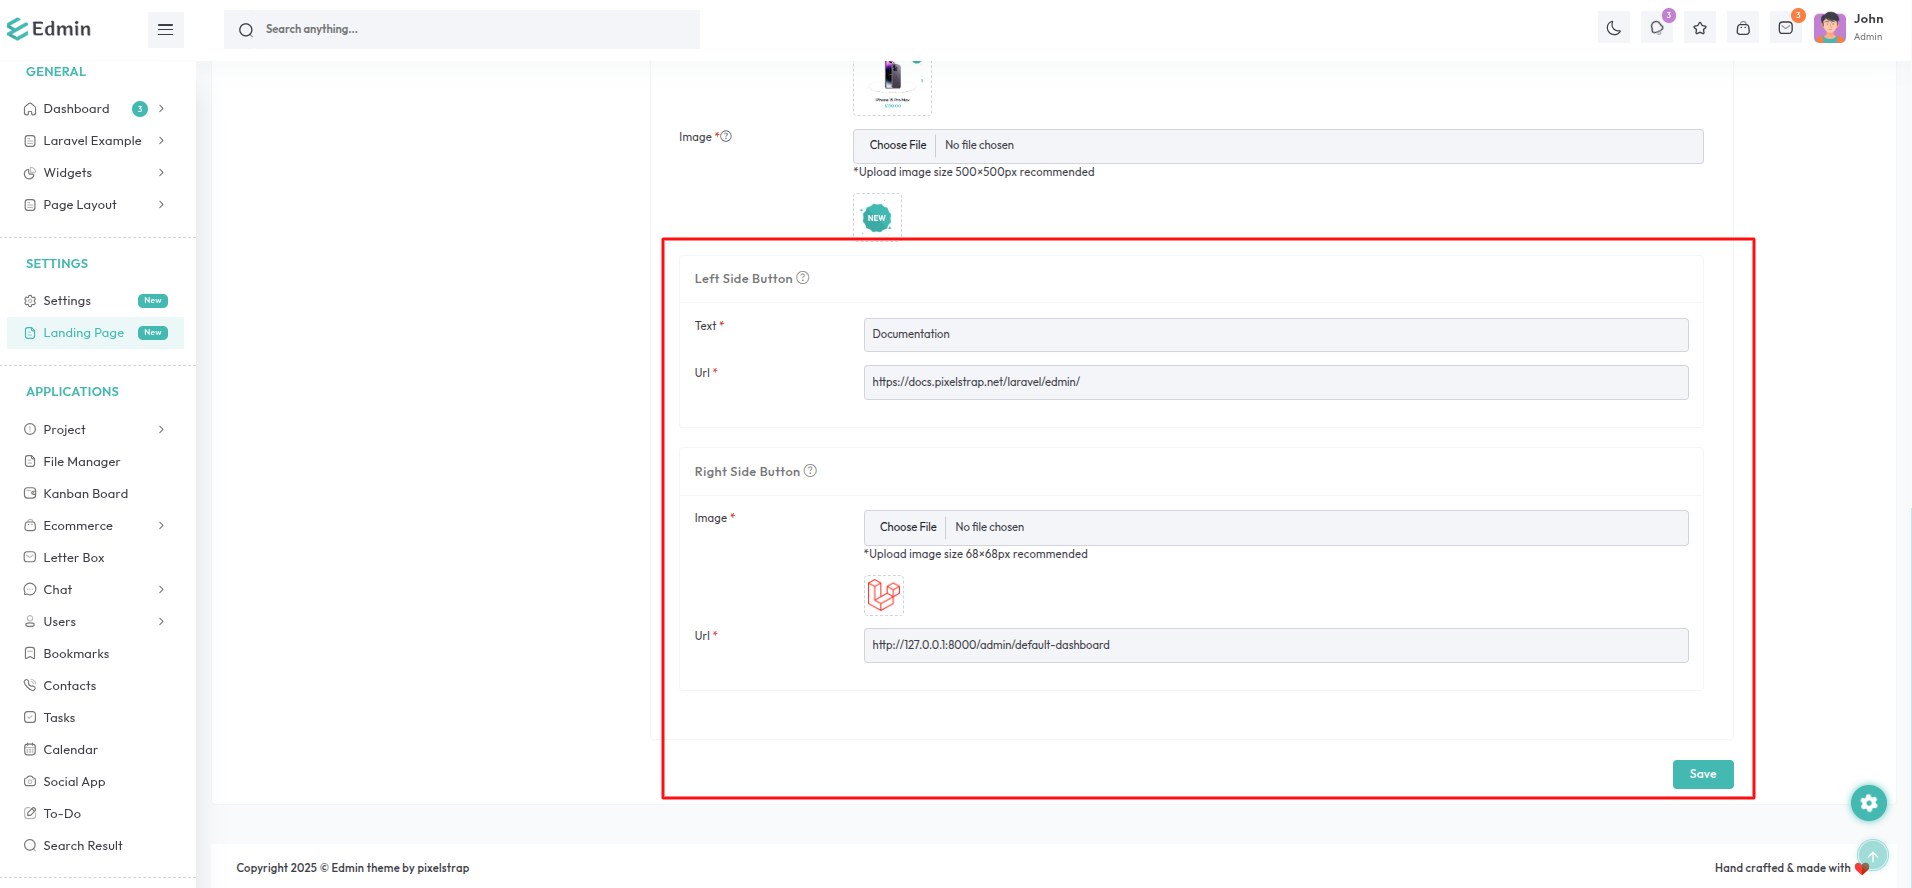Screen dimensions: 1912x888
Task: Open Settings in the sidebar
Action: 67,301
